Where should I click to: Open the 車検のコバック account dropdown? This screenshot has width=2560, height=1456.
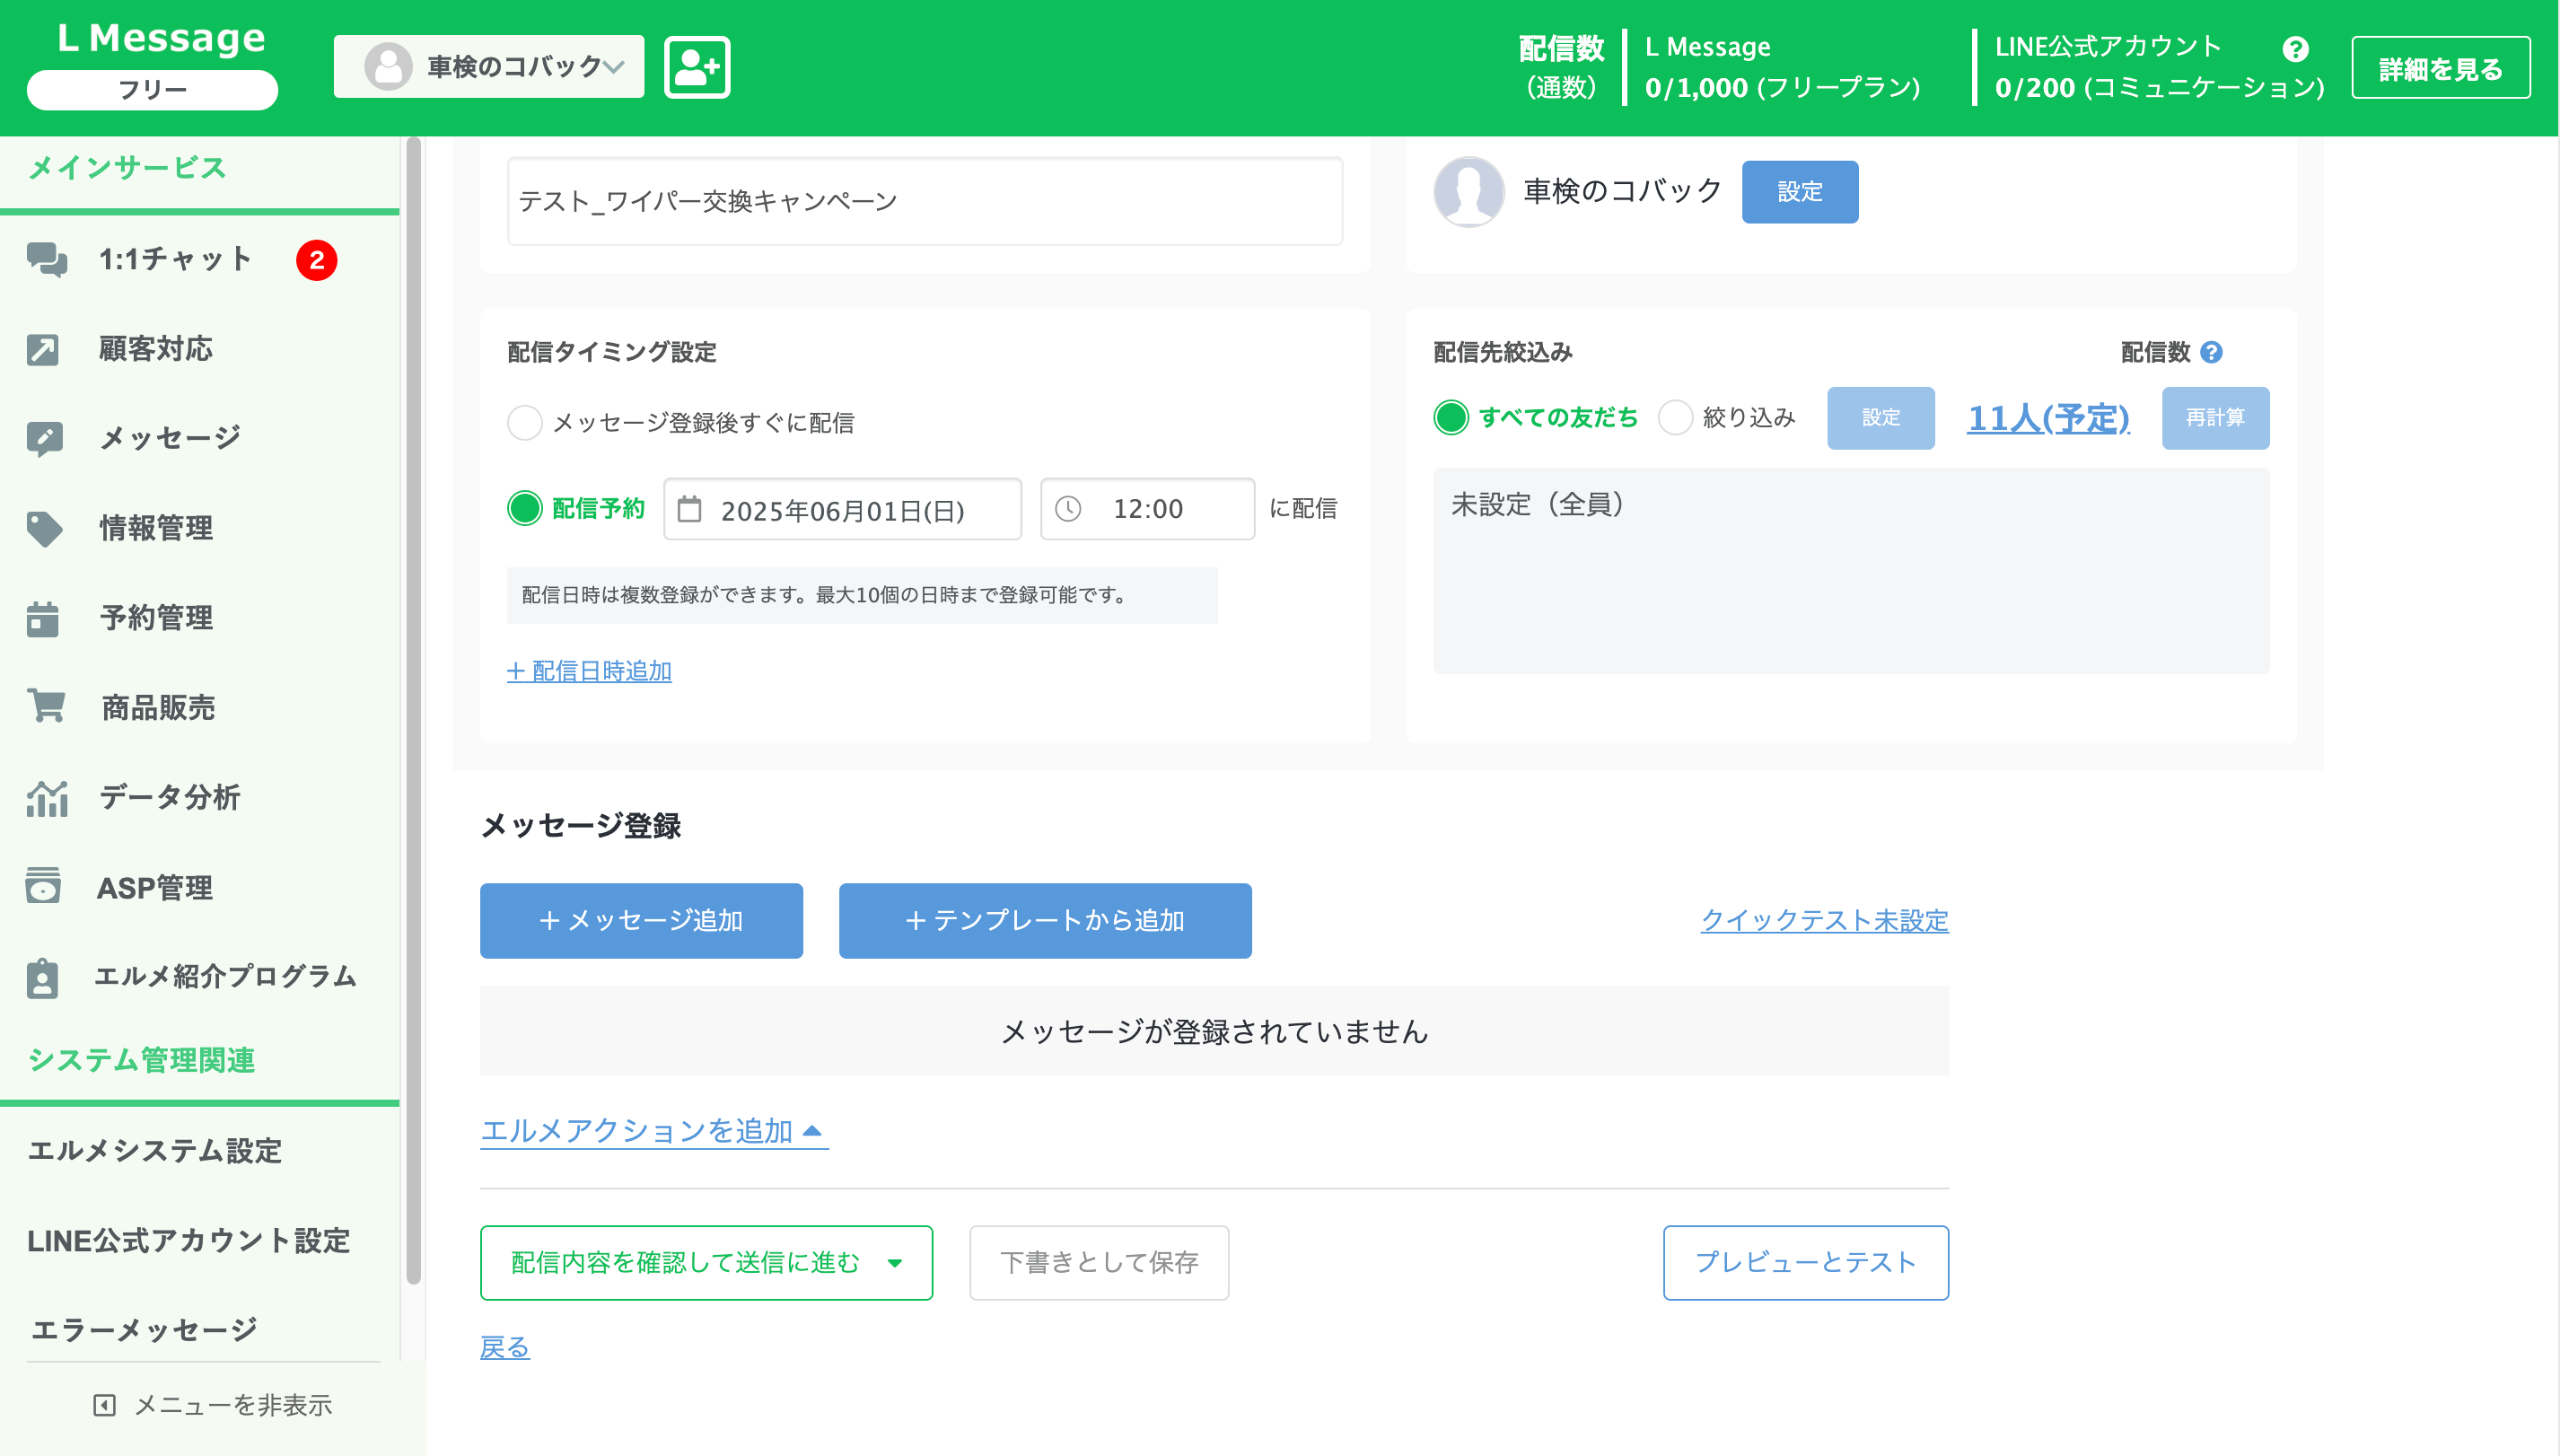(x=489, y=67)
